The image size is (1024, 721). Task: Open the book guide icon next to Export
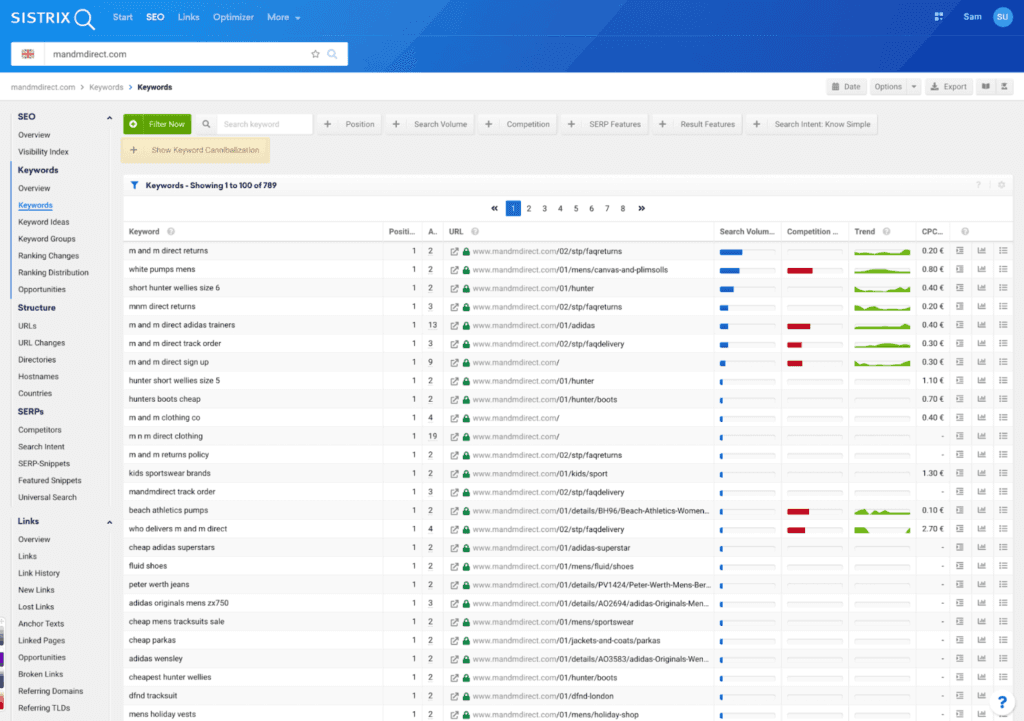pos(986,86)
